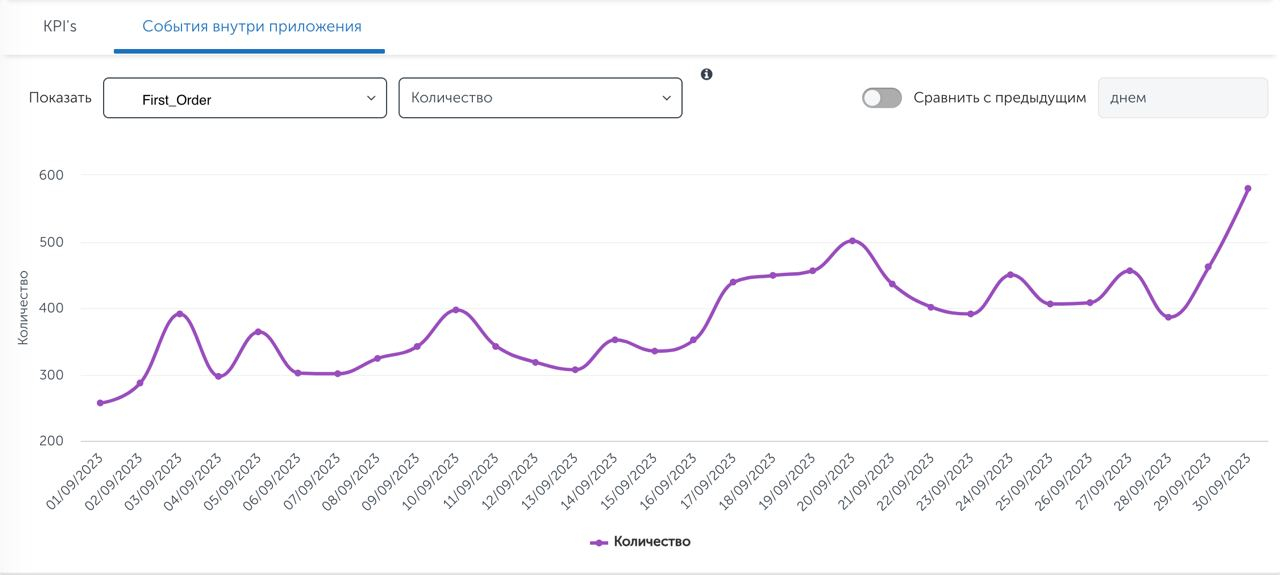Screen dimensions: 1280x575
Task: Click the data point for 03/09/2023
Action: 180,314
